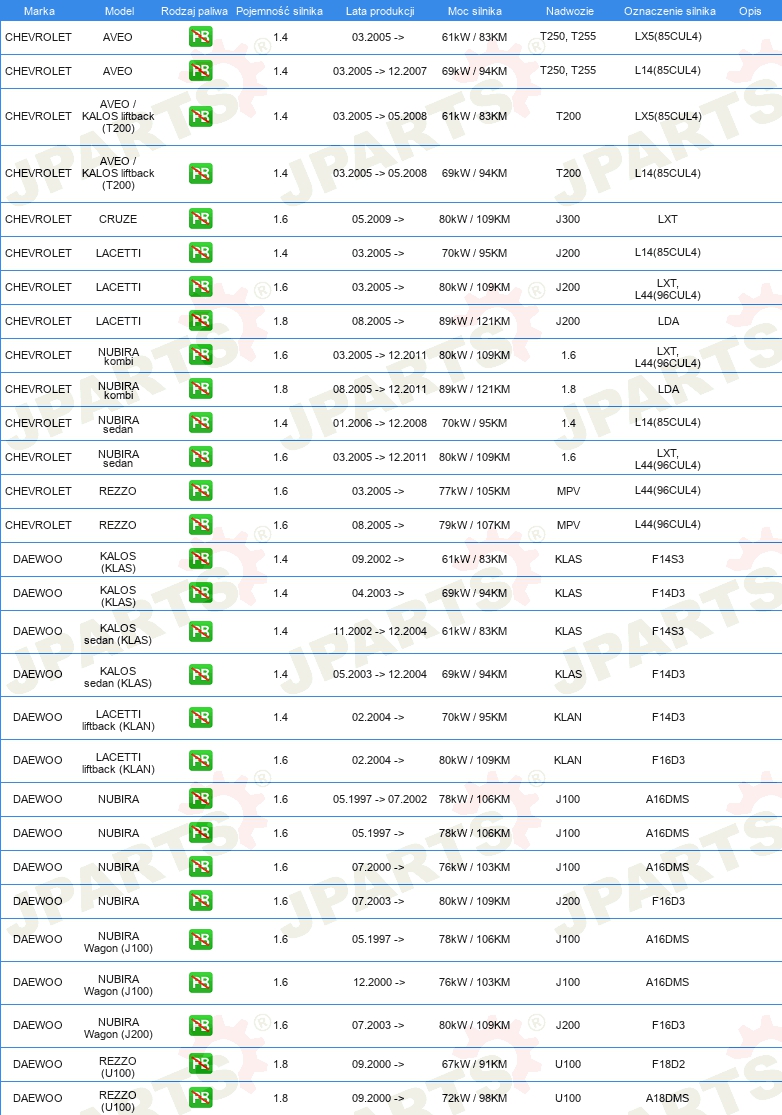782x1115 pixels.
Task: Click fuel icon in Nubira Wagon (J100) 78kW row
Action: (200, 939)
